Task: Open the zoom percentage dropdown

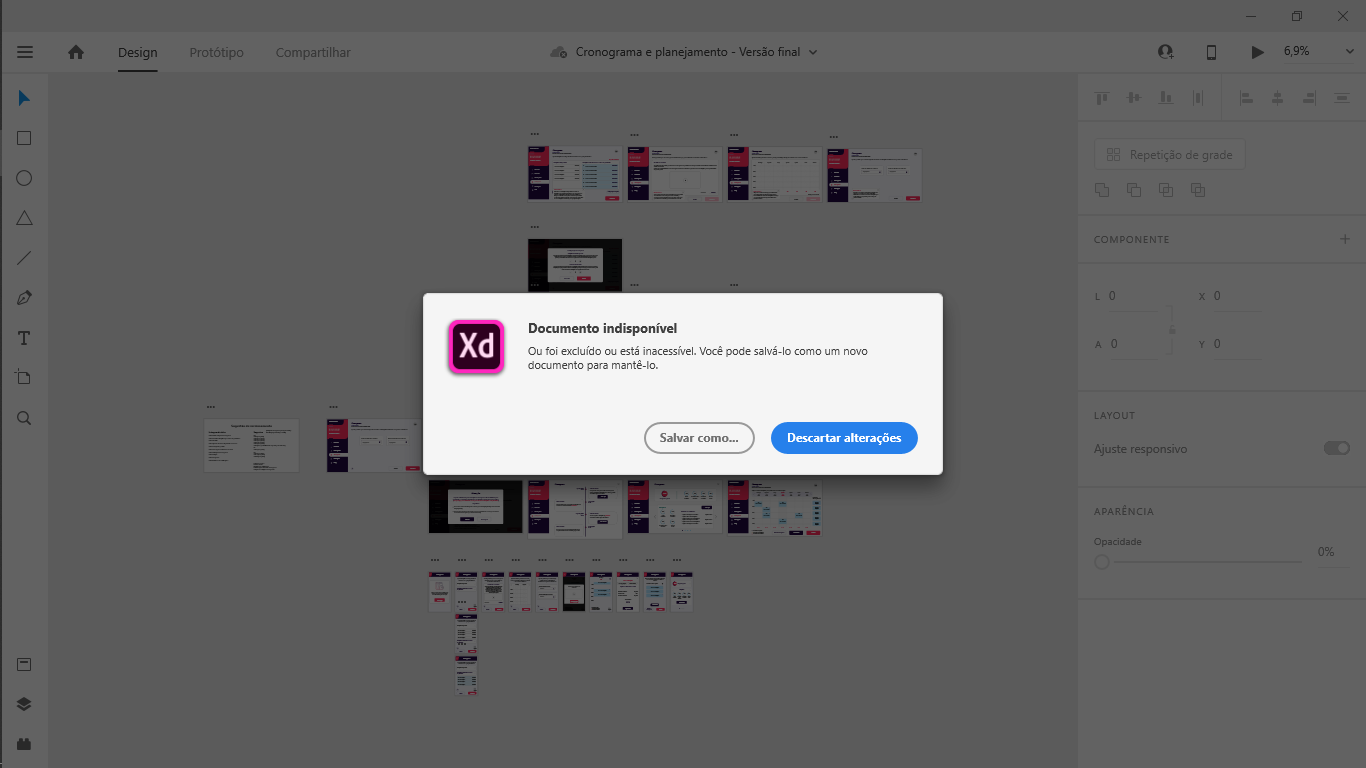Action: (x=1347, y=51)
